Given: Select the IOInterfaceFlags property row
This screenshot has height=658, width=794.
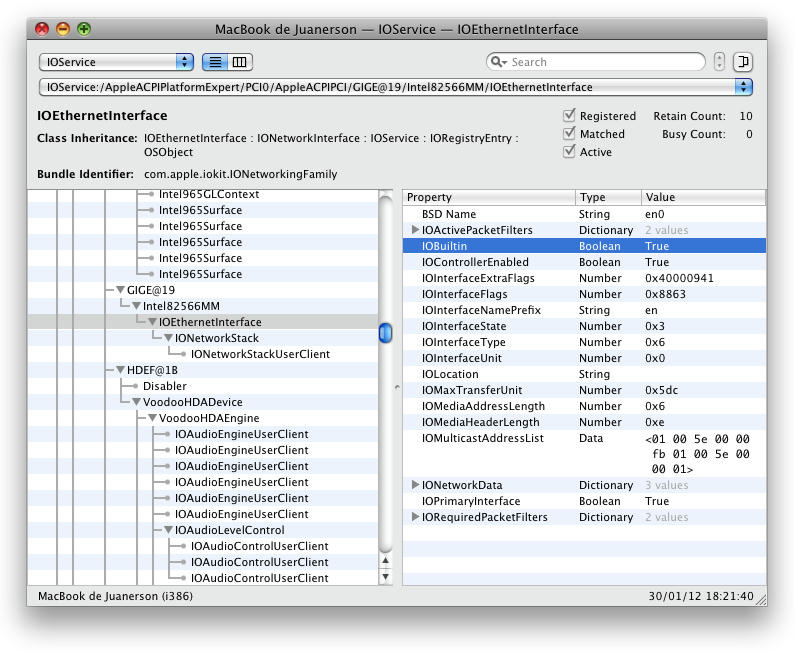Looking at the screenshot, I should click(x=584, y=294).
